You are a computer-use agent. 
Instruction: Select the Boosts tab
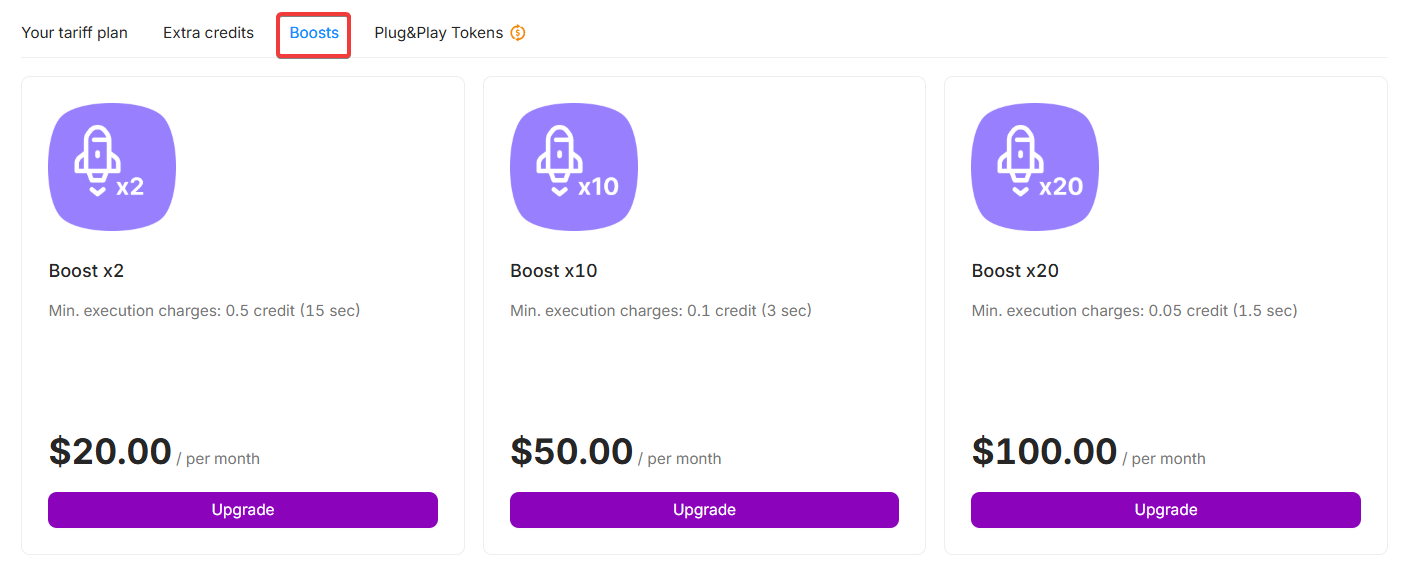[x=314, y=33]
